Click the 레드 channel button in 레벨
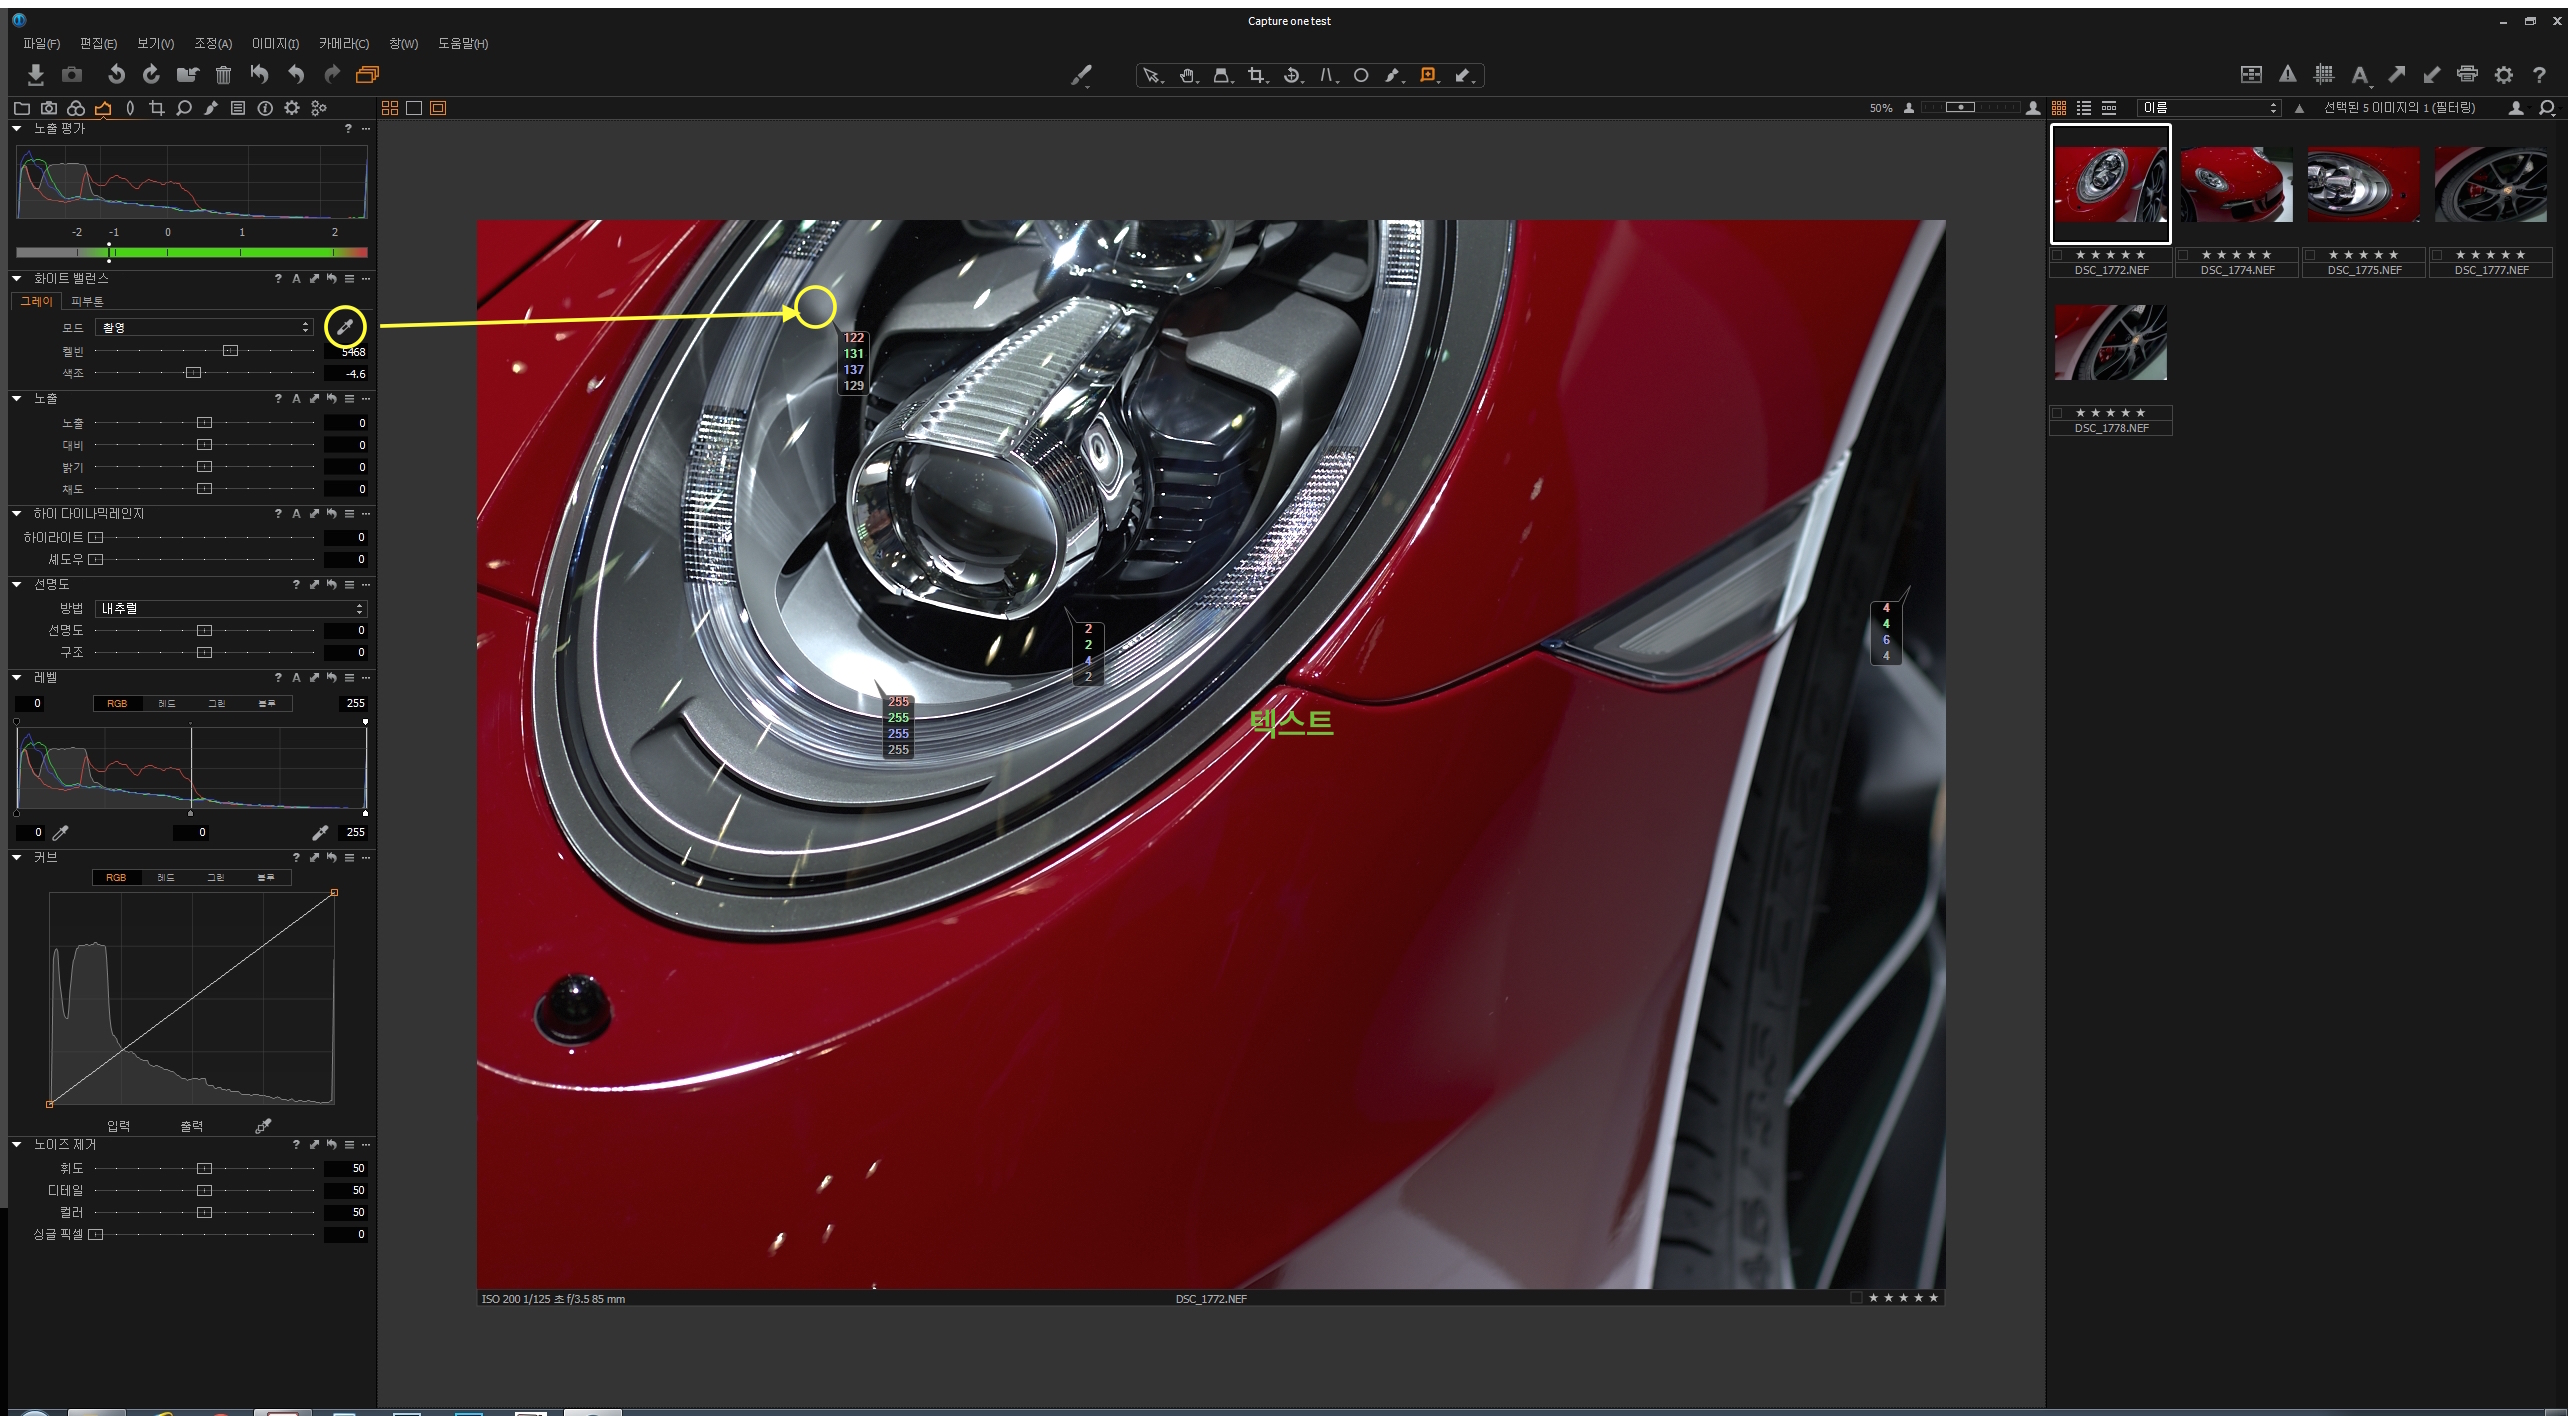The image size is (2576, 1416). (167, 704)
